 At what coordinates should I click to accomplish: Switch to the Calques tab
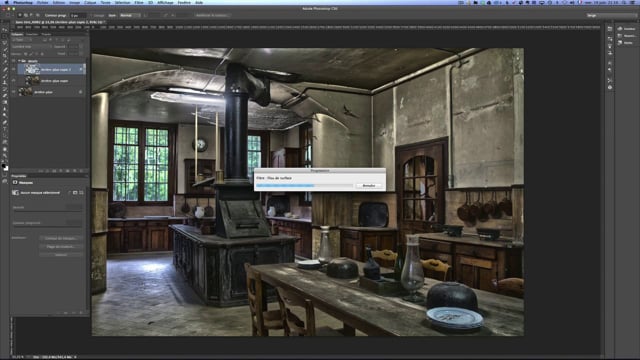pos(17,34)
